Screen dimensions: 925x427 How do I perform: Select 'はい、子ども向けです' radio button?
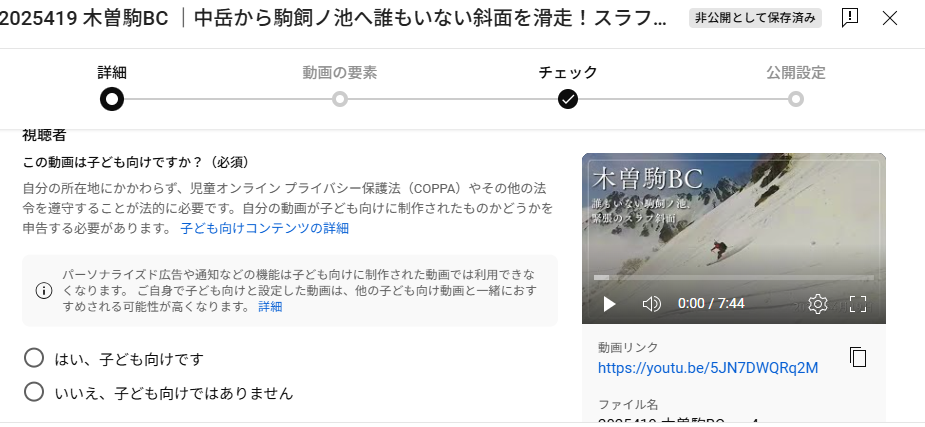point(34,357)
